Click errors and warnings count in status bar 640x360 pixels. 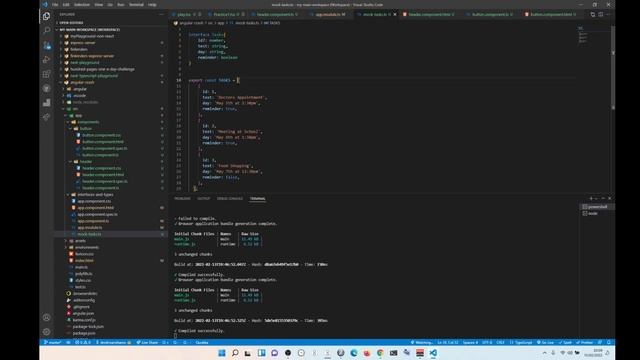(x=83, y=342)
